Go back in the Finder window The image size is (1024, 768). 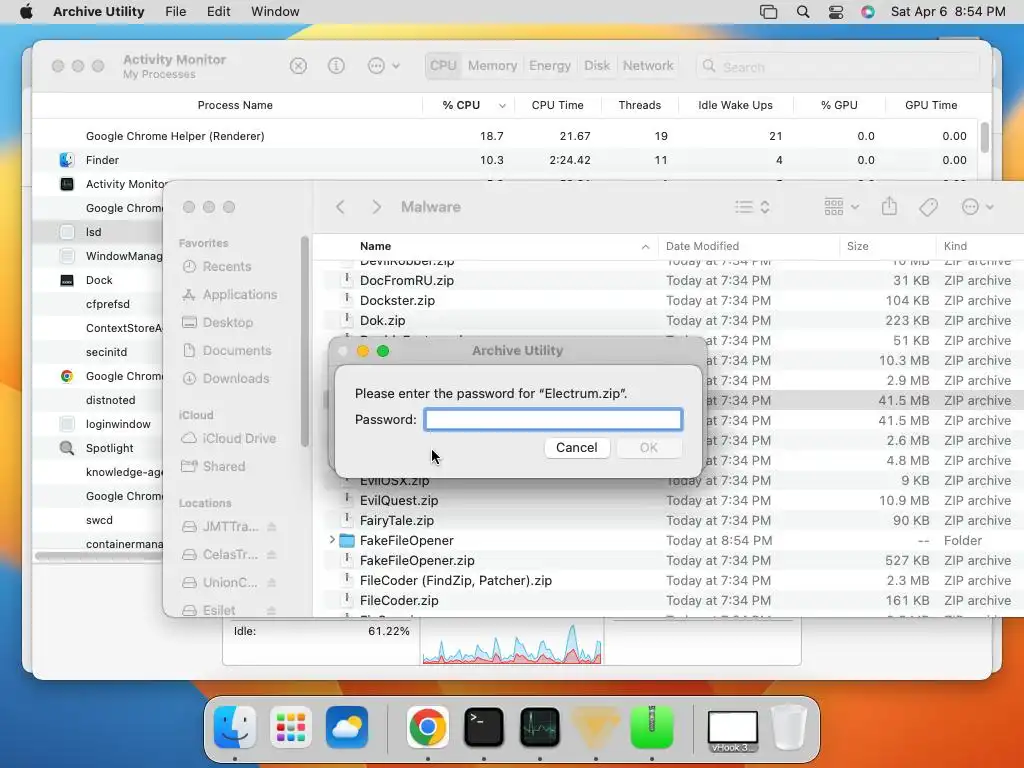[x=340, y=207]
